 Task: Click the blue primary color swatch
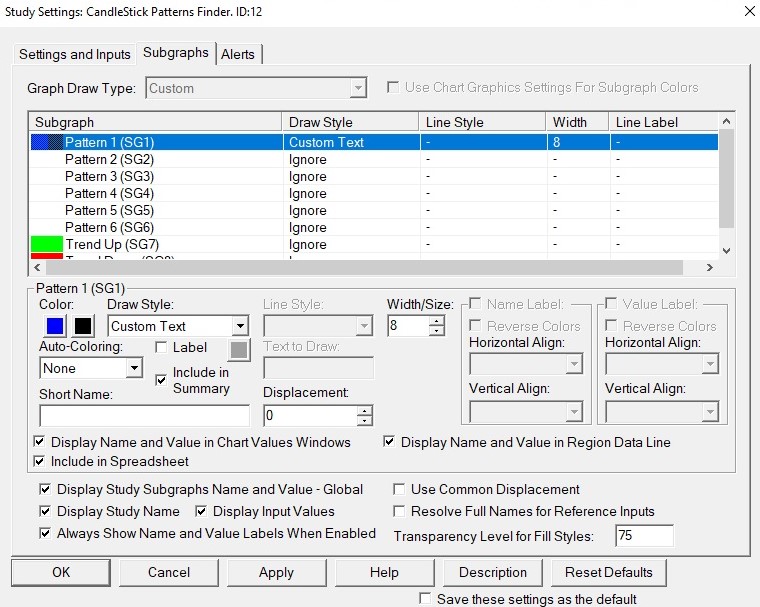56,326
